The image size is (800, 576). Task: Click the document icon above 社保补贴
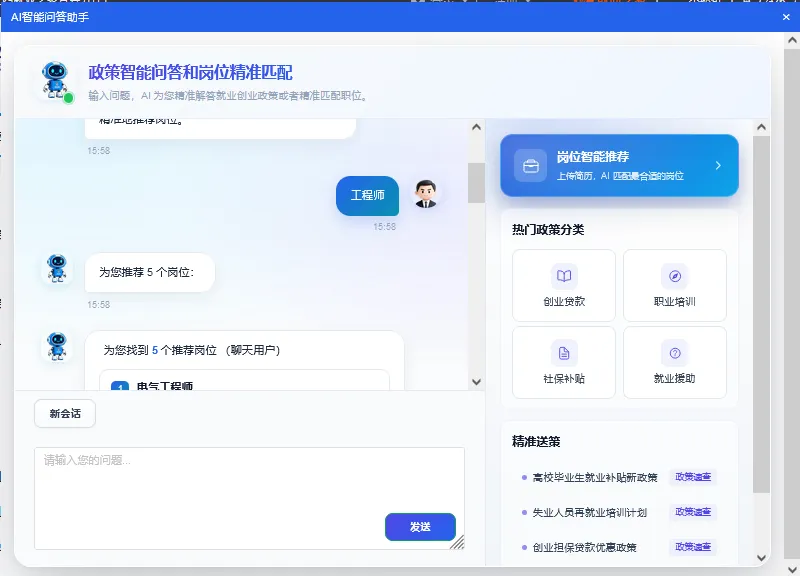coord(564,353)
